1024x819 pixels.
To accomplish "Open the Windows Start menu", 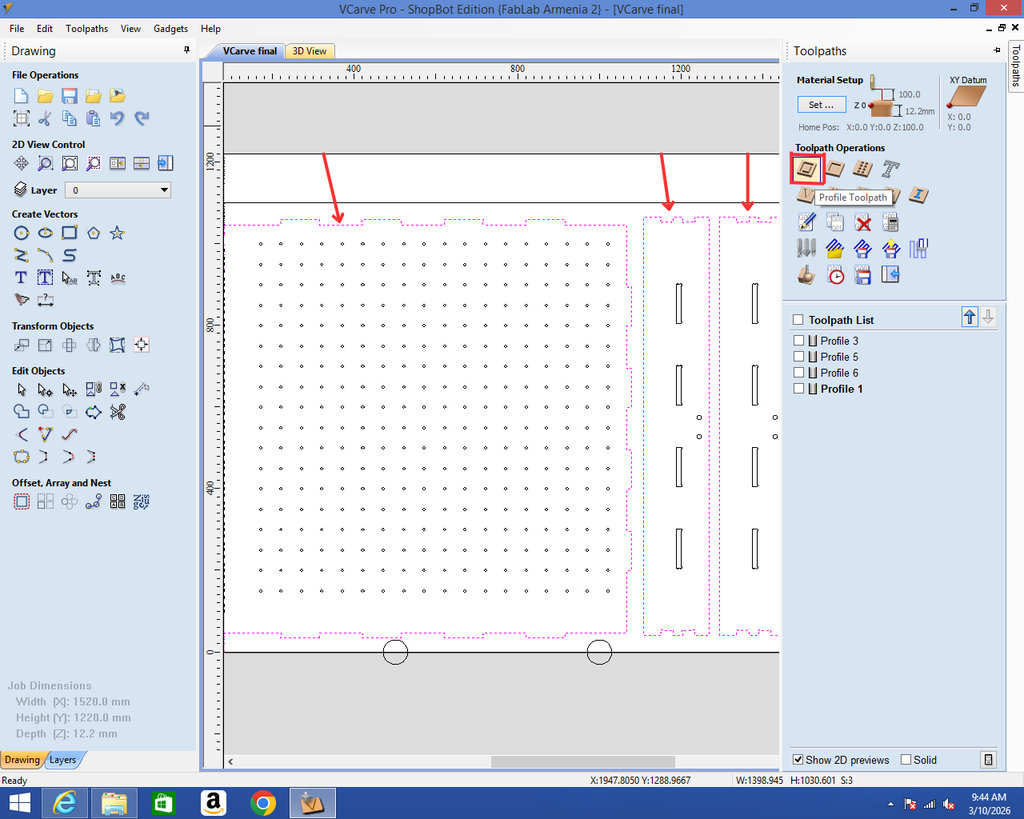I will click(x=20, y=803).
